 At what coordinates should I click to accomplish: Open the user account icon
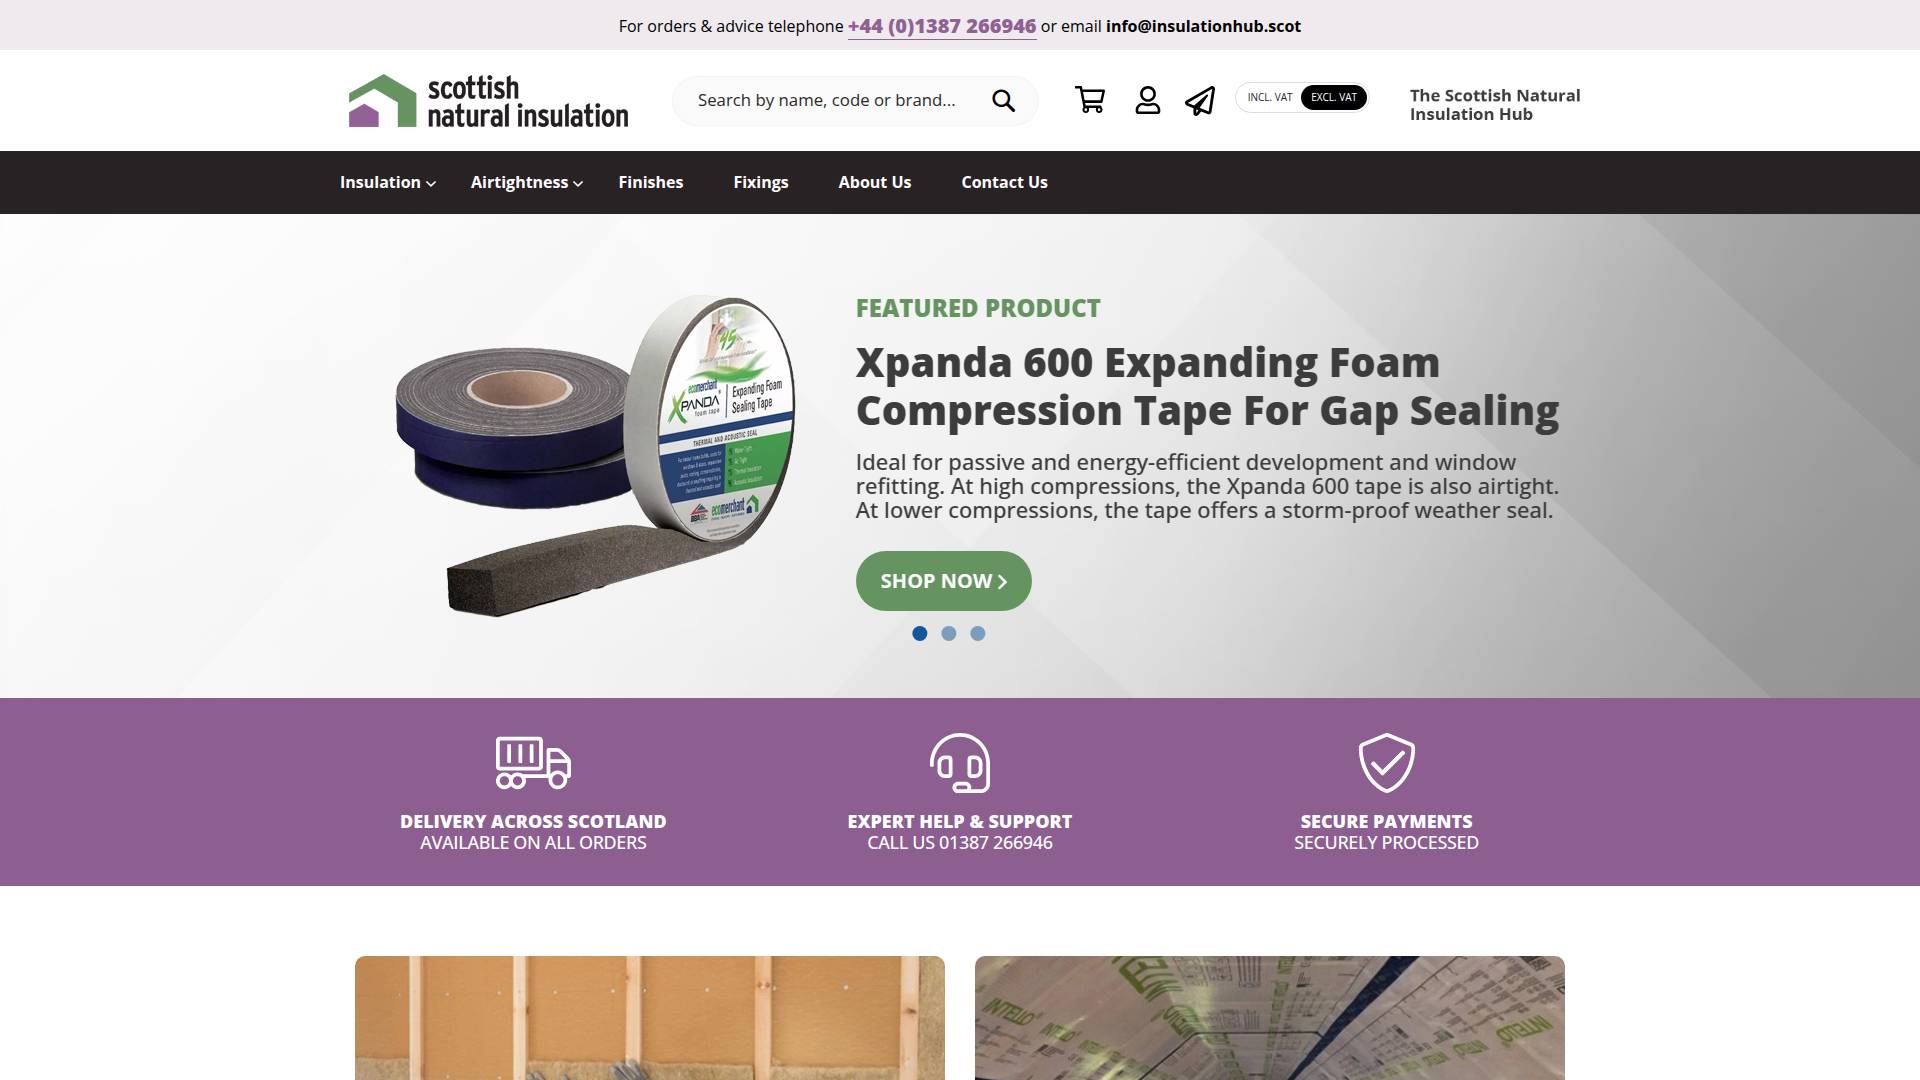1148,100
